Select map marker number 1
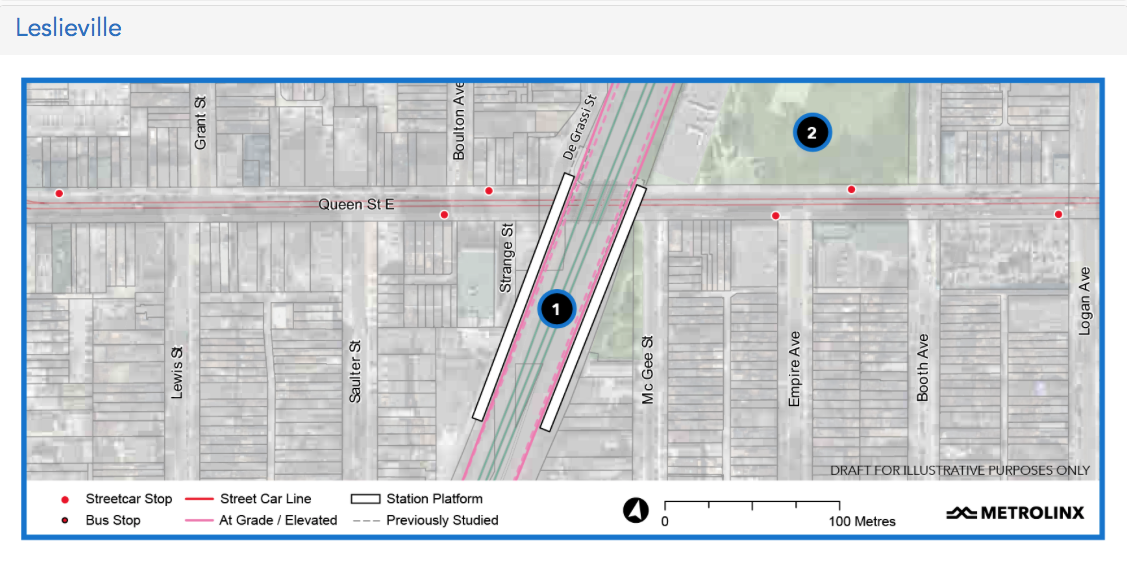The width and height of the screenshot is (1127, 566). [x=556, y=309]
